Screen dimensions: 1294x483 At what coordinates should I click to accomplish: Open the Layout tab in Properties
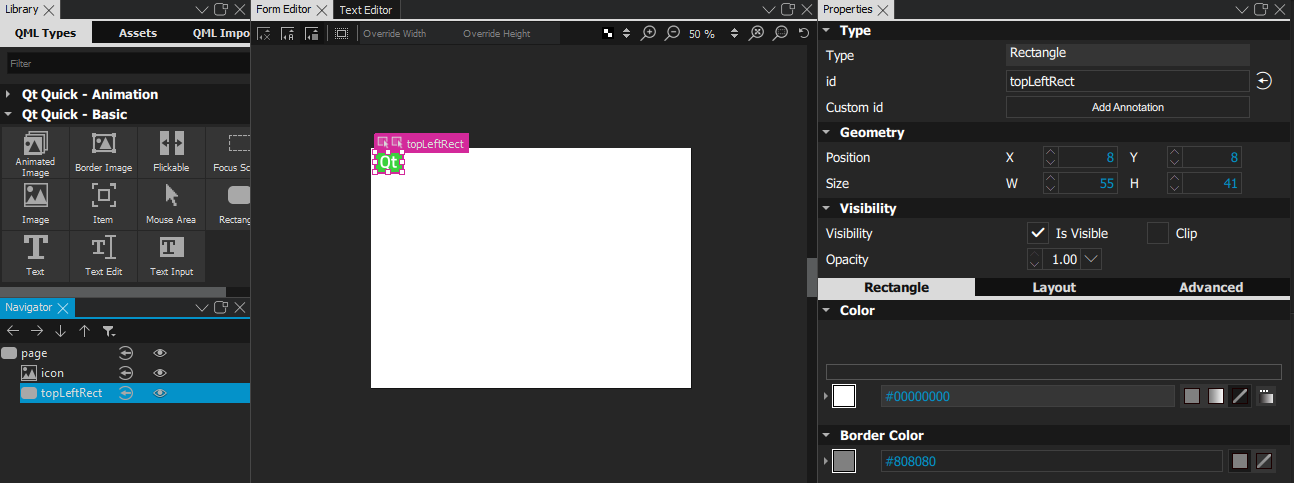click(1054, 287)
